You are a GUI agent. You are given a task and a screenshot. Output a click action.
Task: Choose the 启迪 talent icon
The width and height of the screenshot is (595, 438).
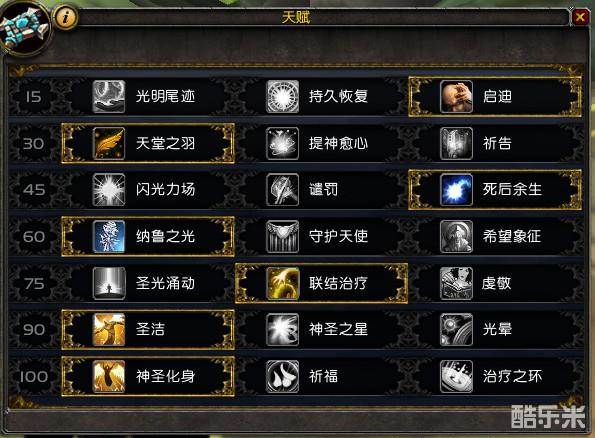pyautogui.click(x=456, y=96)
